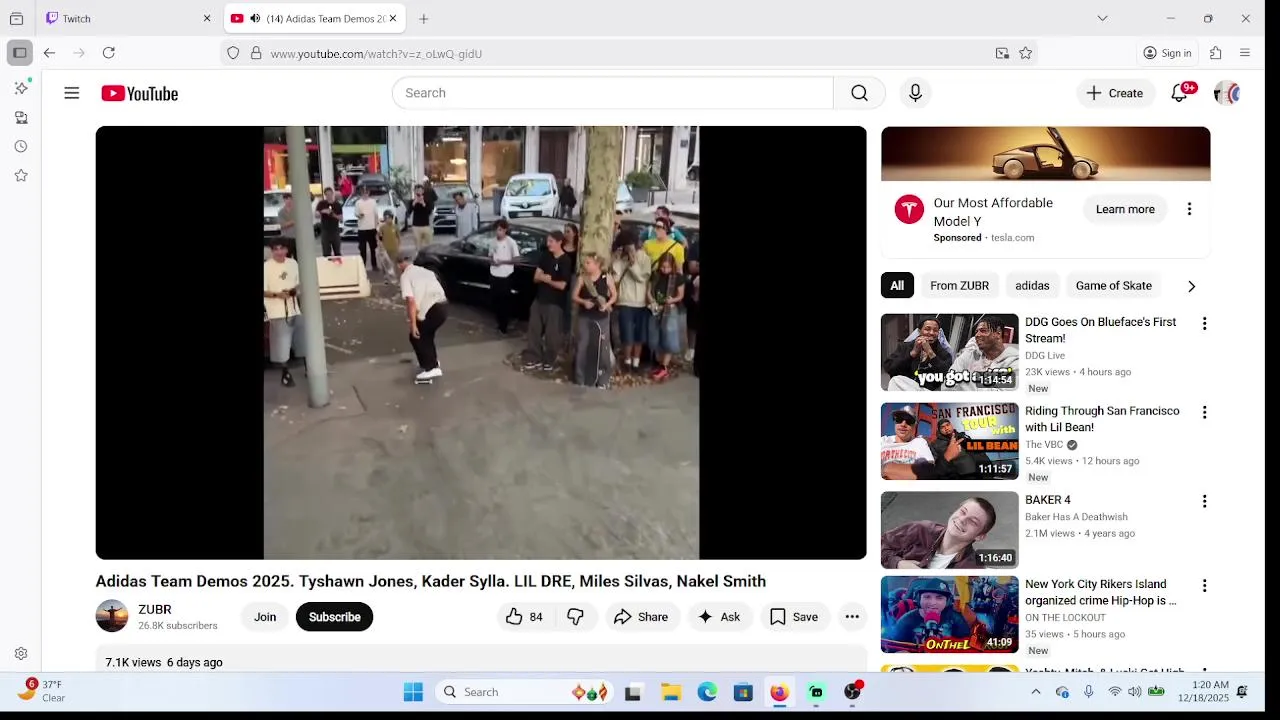Image resolution: width=1280 pixels, height=720 pixels.
Task: Select the From ZUBR filter chip
Action: (959, 286)
